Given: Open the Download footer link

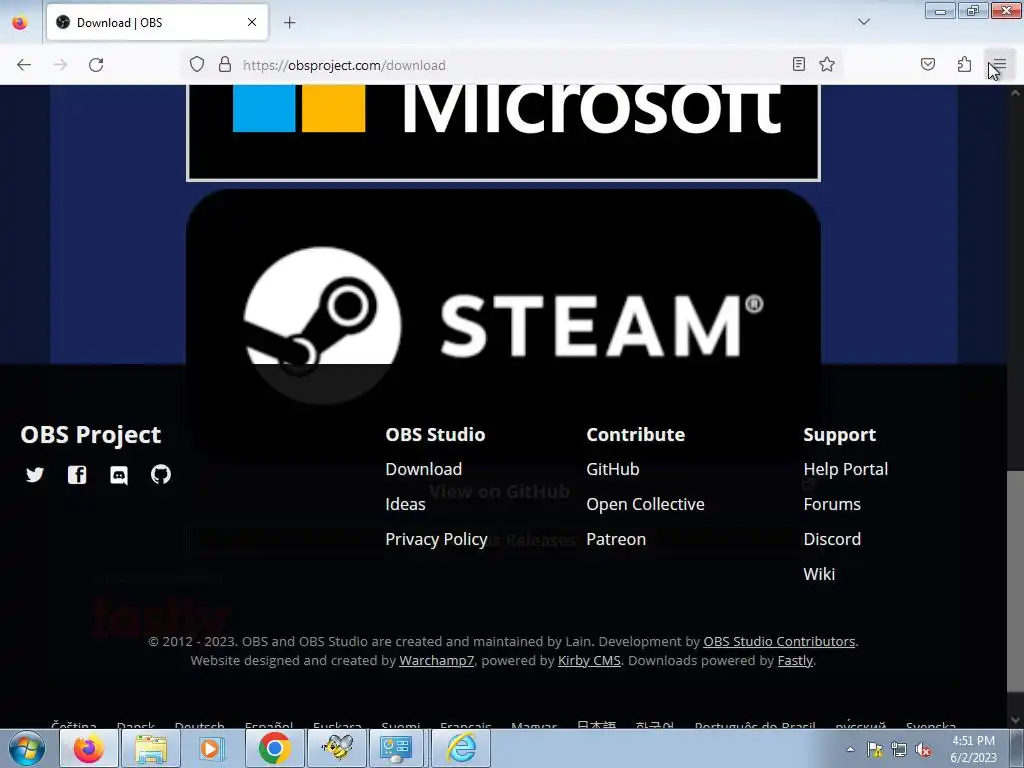Looking at the screenshot, I should click(x=423, y=469).
